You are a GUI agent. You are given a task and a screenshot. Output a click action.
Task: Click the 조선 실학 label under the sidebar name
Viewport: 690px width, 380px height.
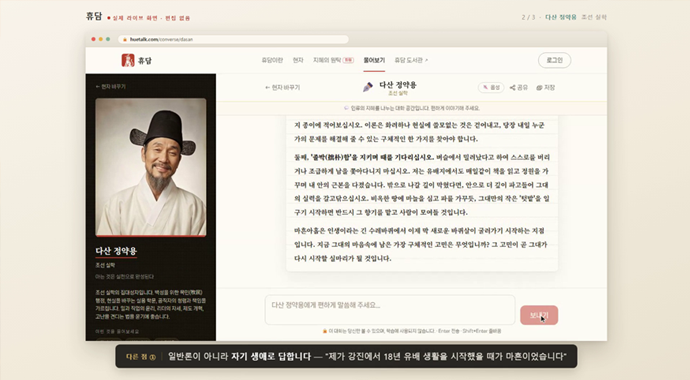[105, 265]
